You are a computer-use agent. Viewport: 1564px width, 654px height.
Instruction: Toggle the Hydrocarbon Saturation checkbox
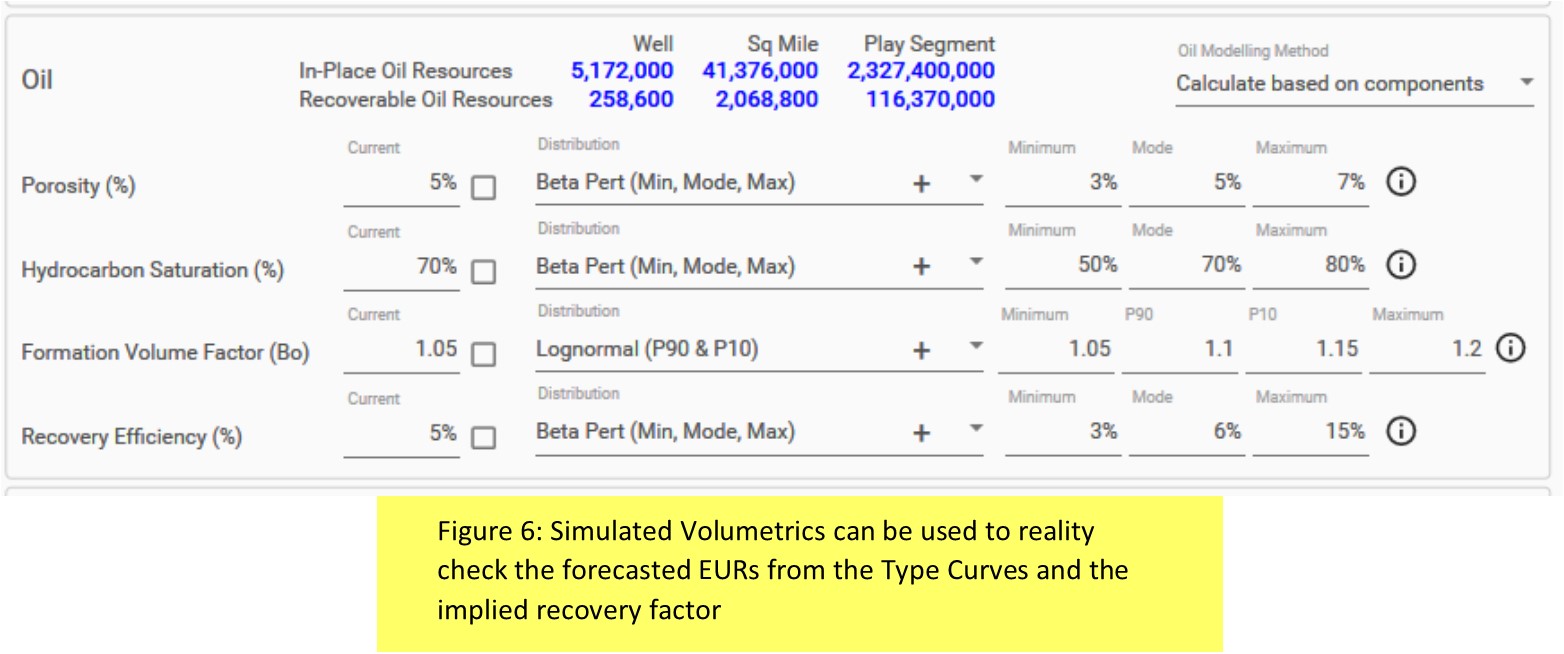tap(483, 271)
